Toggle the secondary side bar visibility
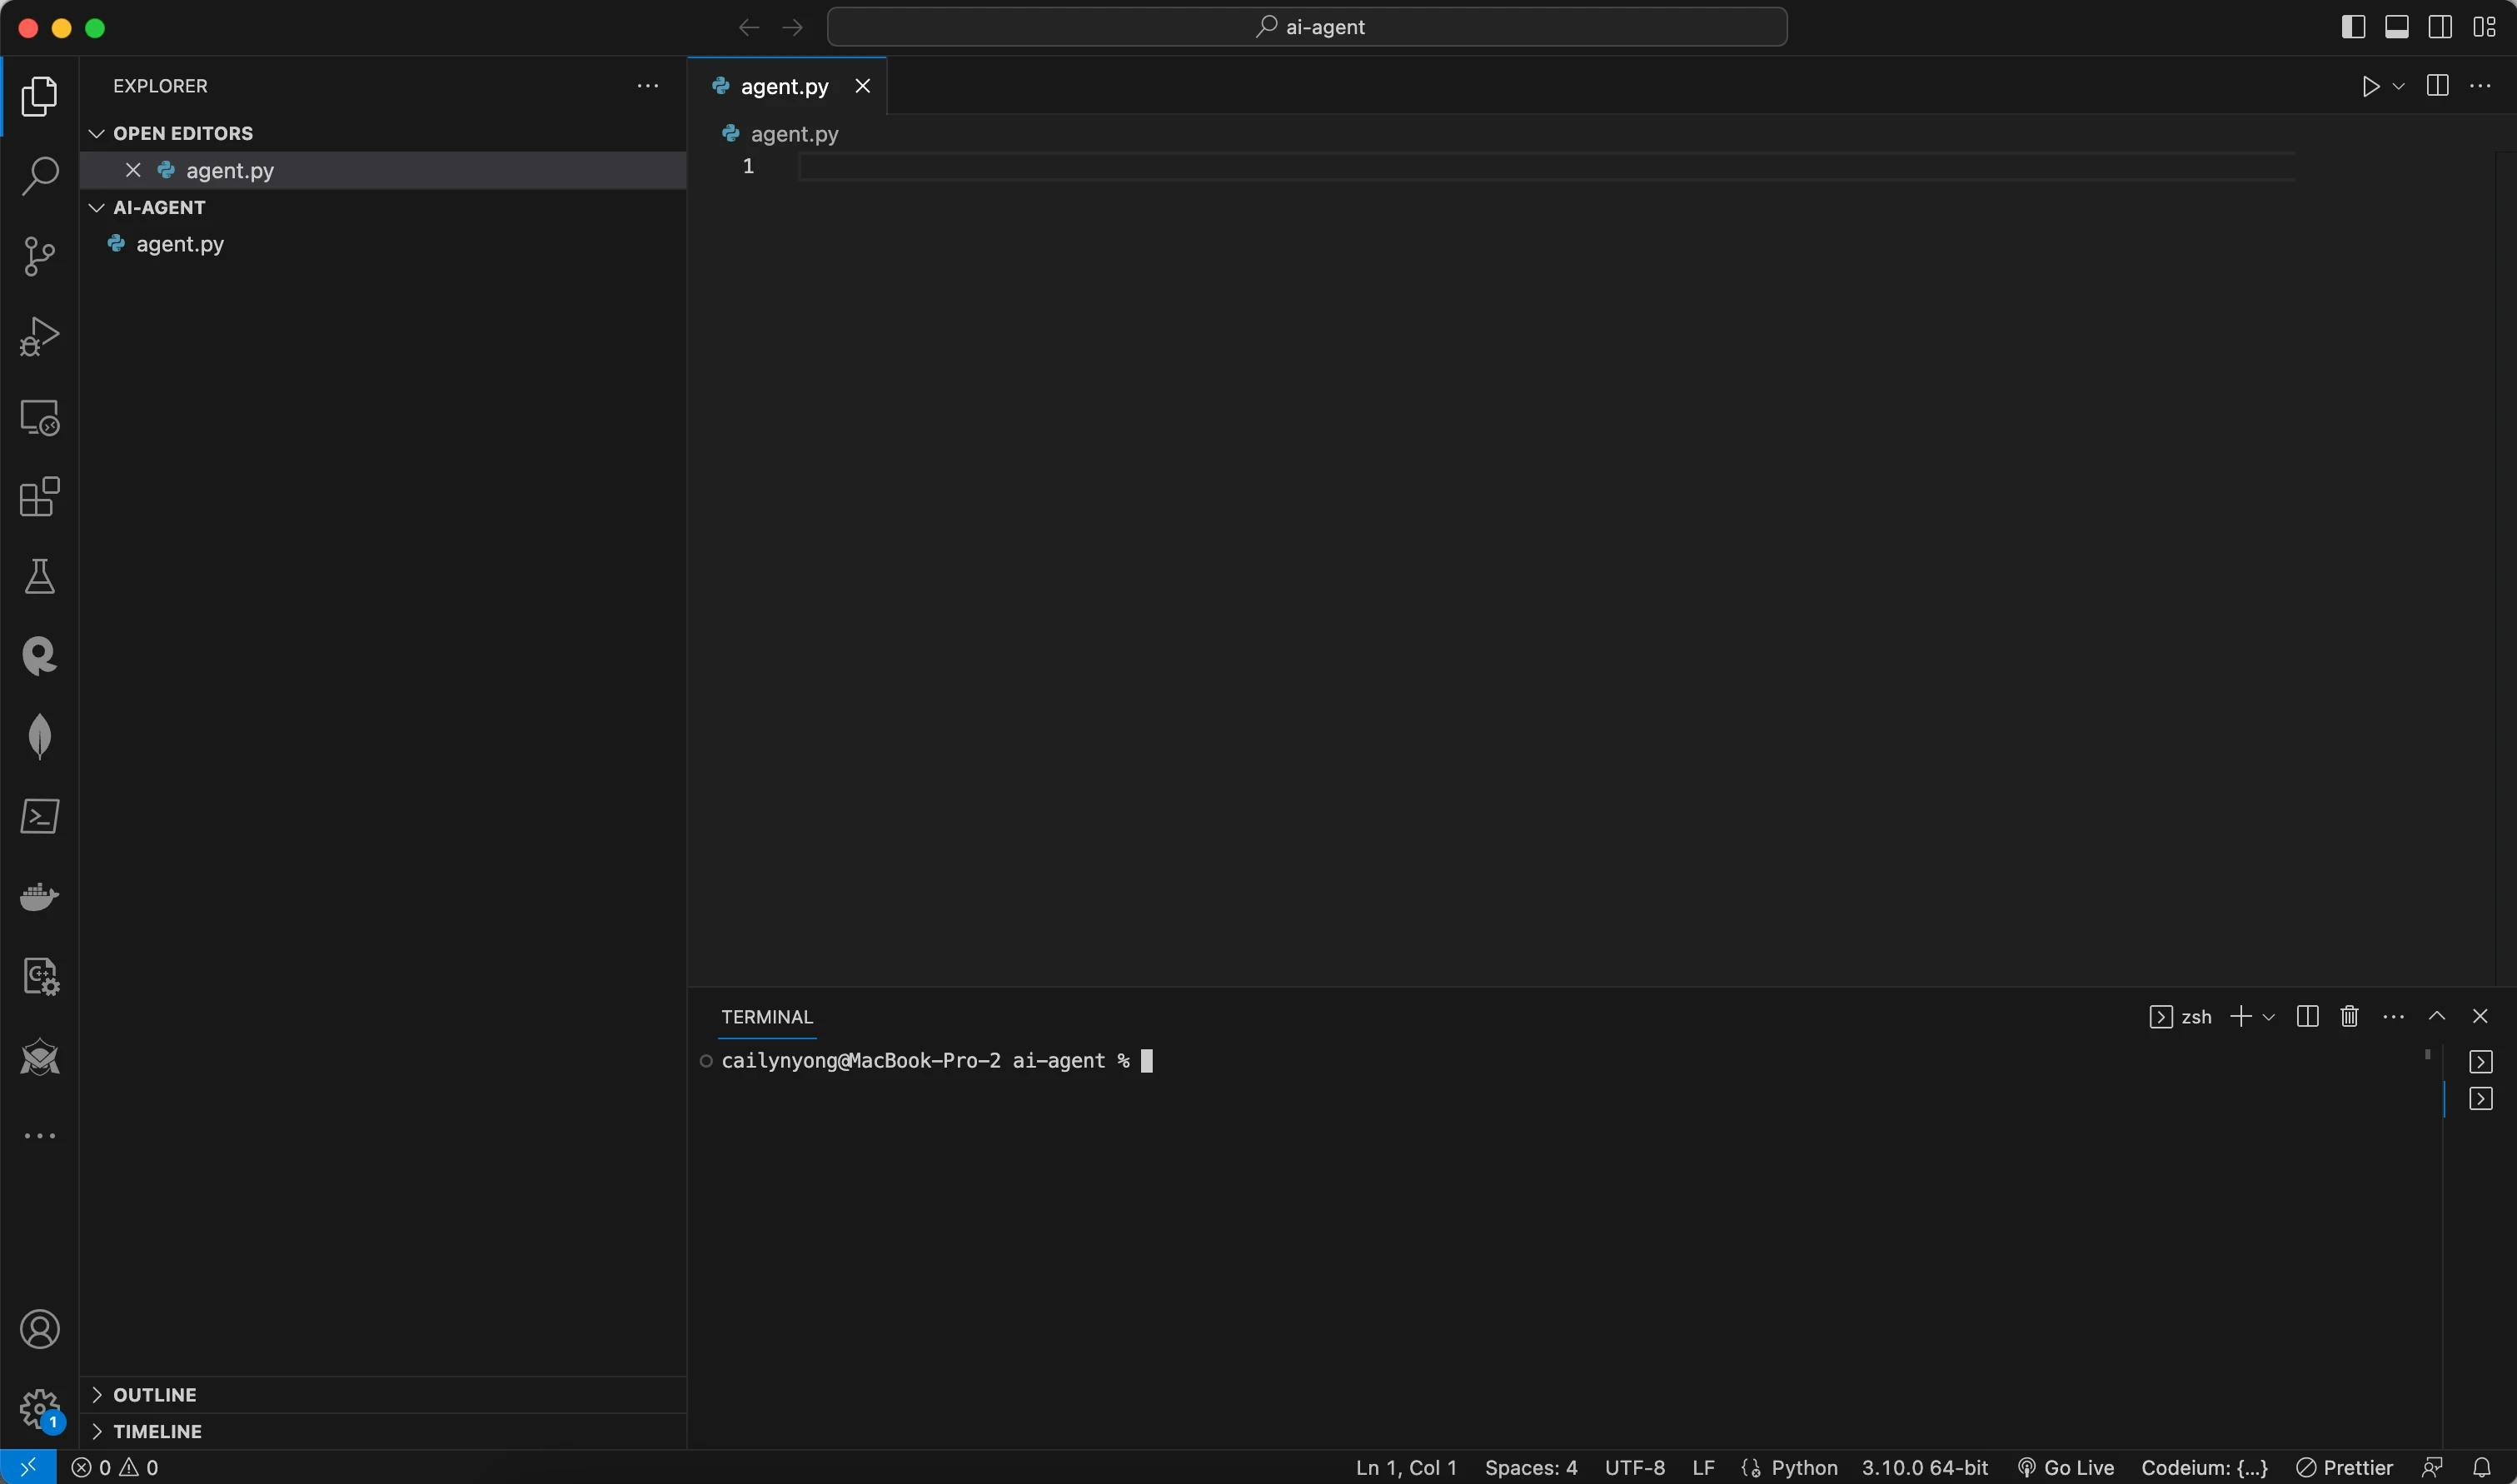 (x=2439, y=27)
